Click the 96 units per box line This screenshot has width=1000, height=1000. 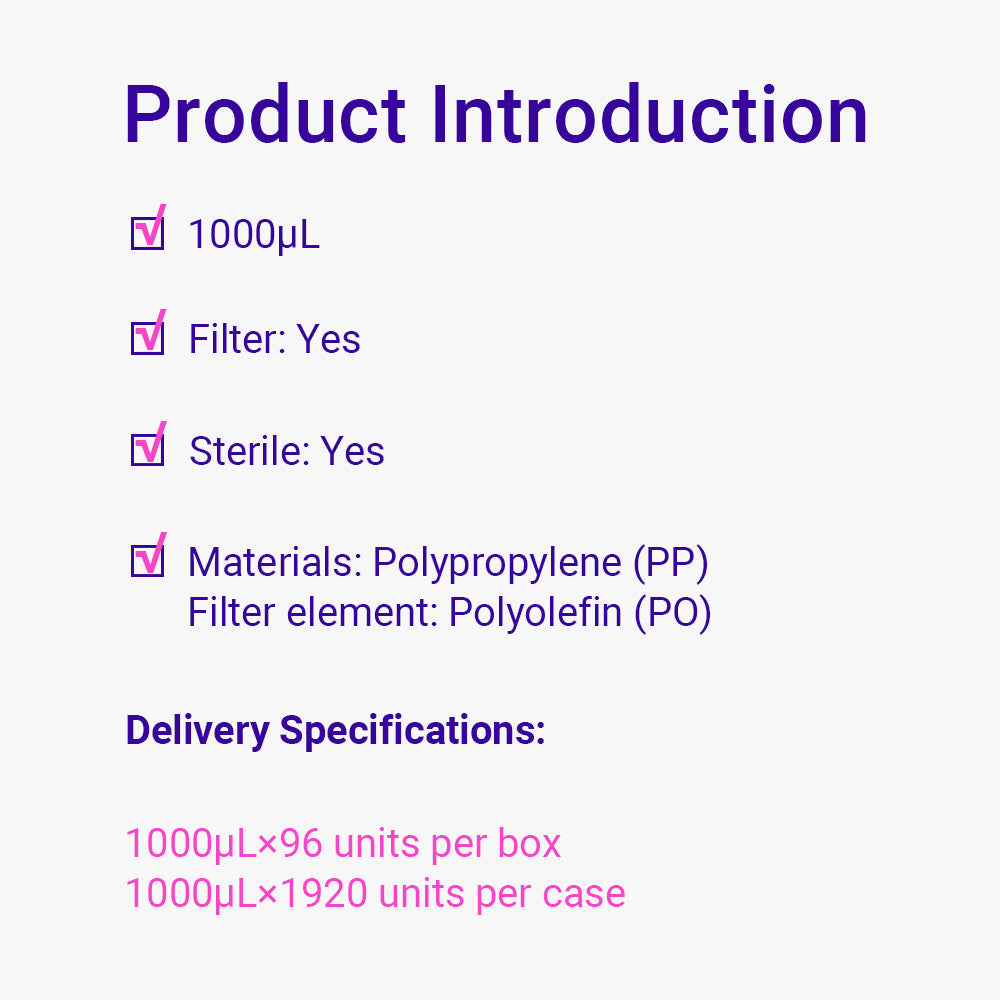(343, 844)
